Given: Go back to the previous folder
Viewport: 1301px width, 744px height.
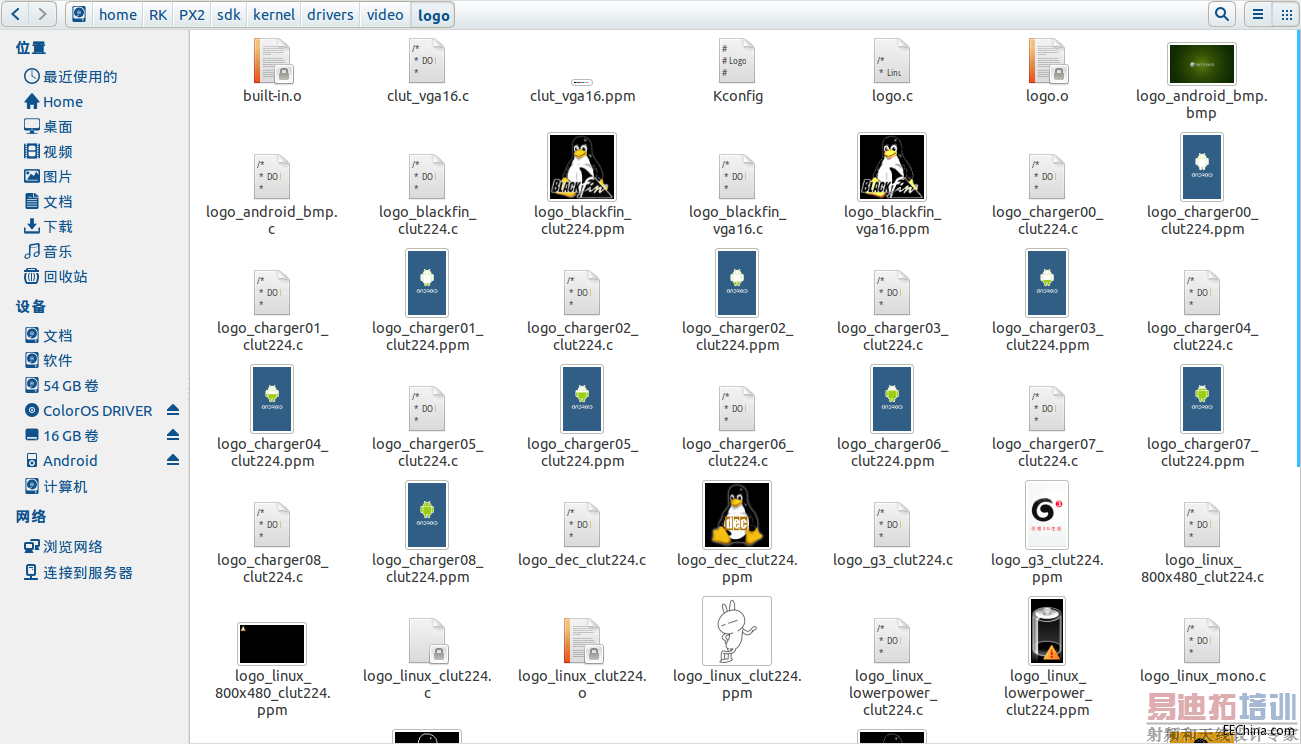Looking at the screenshot, I should 16,14.
